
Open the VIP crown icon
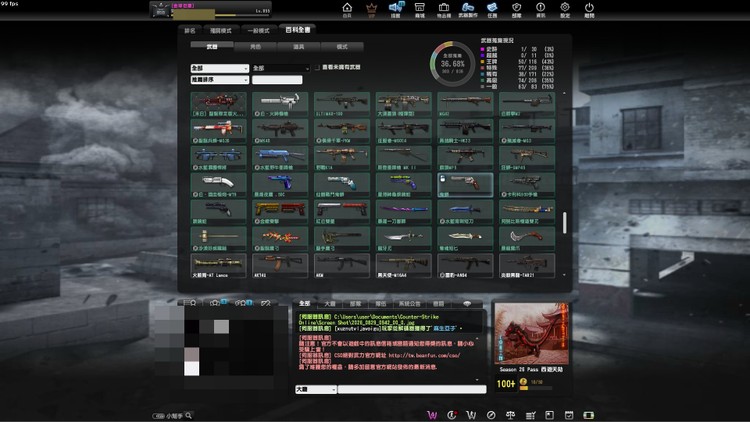tap(371, 9)
